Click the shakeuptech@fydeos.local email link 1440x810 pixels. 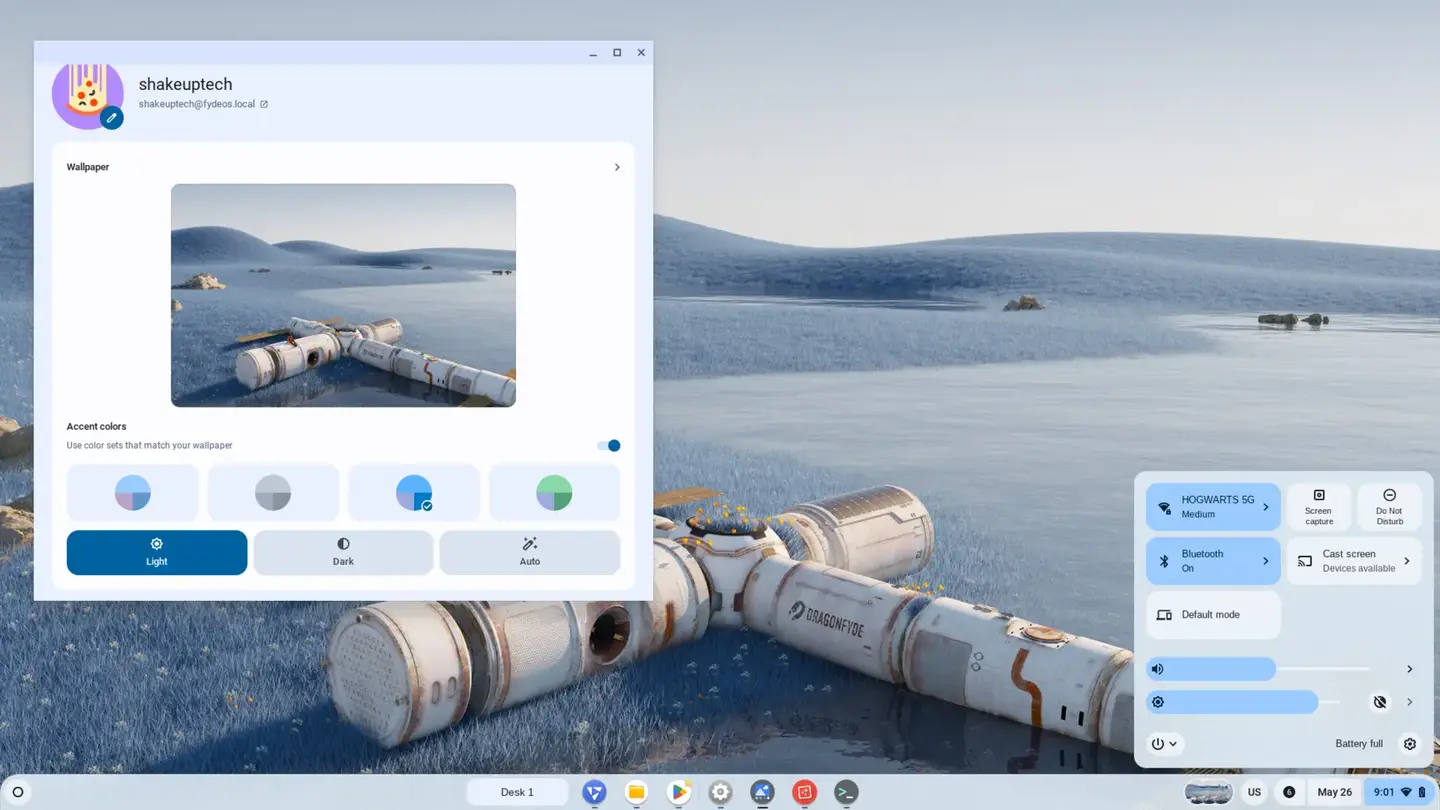pos(198,103)
